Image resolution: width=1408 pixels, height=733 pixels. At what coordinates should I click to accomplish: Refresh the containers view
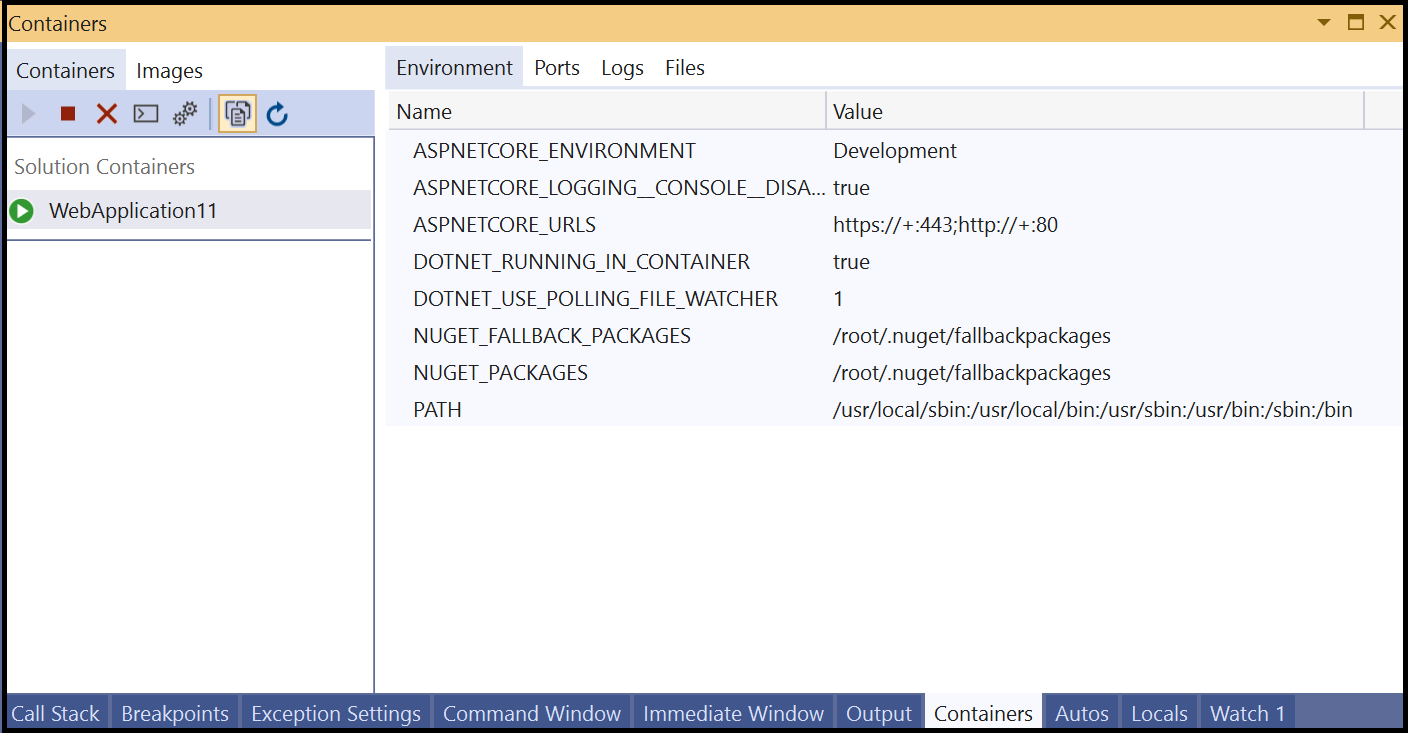tap(277, 113)
